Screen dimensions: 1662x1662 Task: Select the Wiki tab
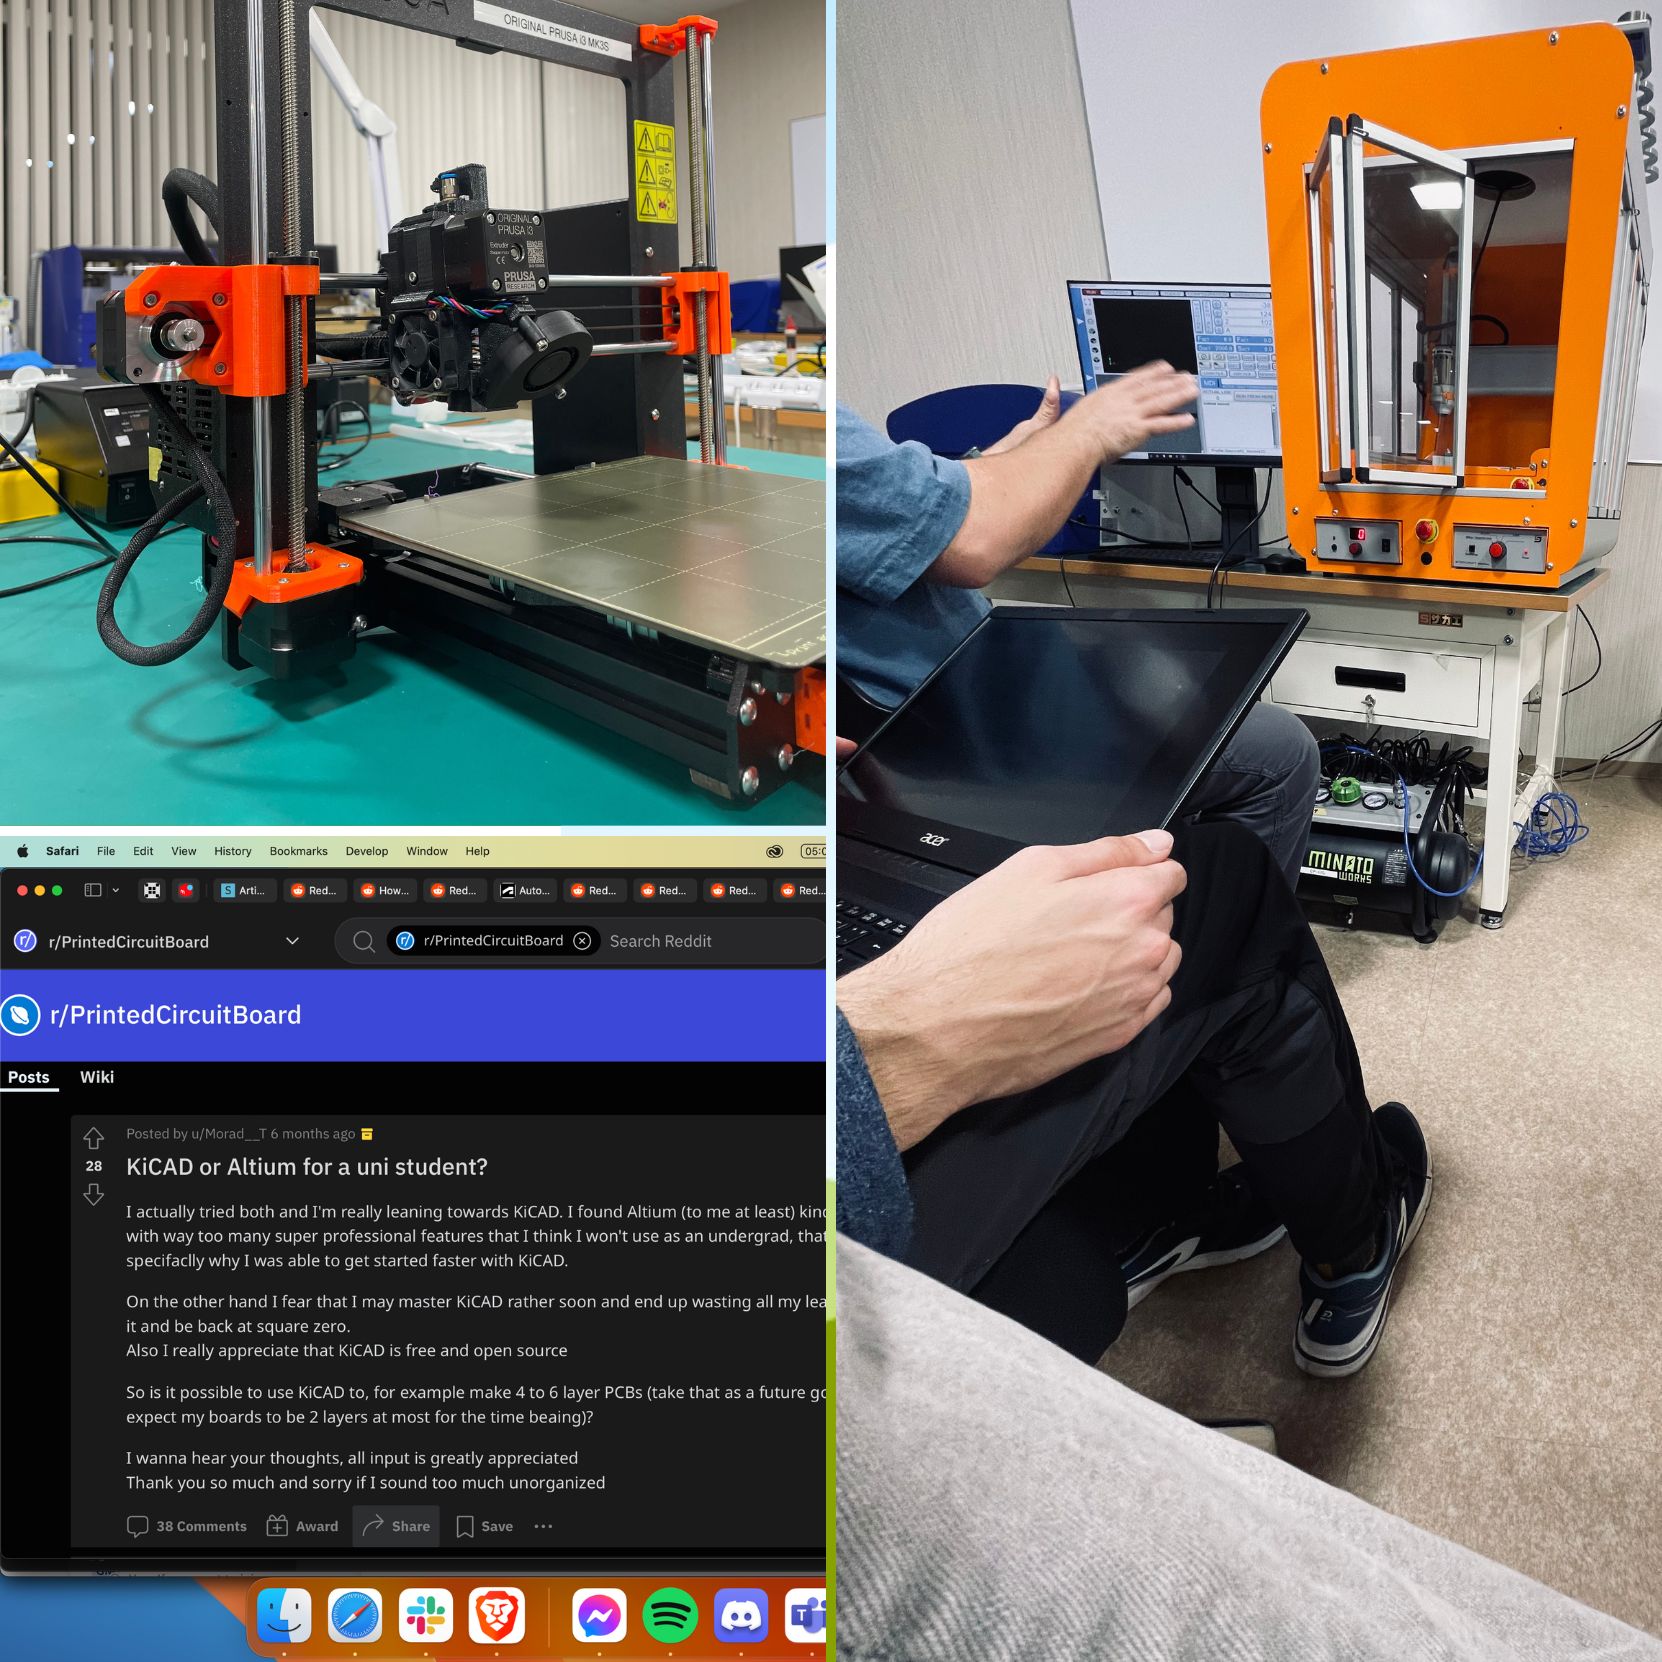pos(97,1077)
